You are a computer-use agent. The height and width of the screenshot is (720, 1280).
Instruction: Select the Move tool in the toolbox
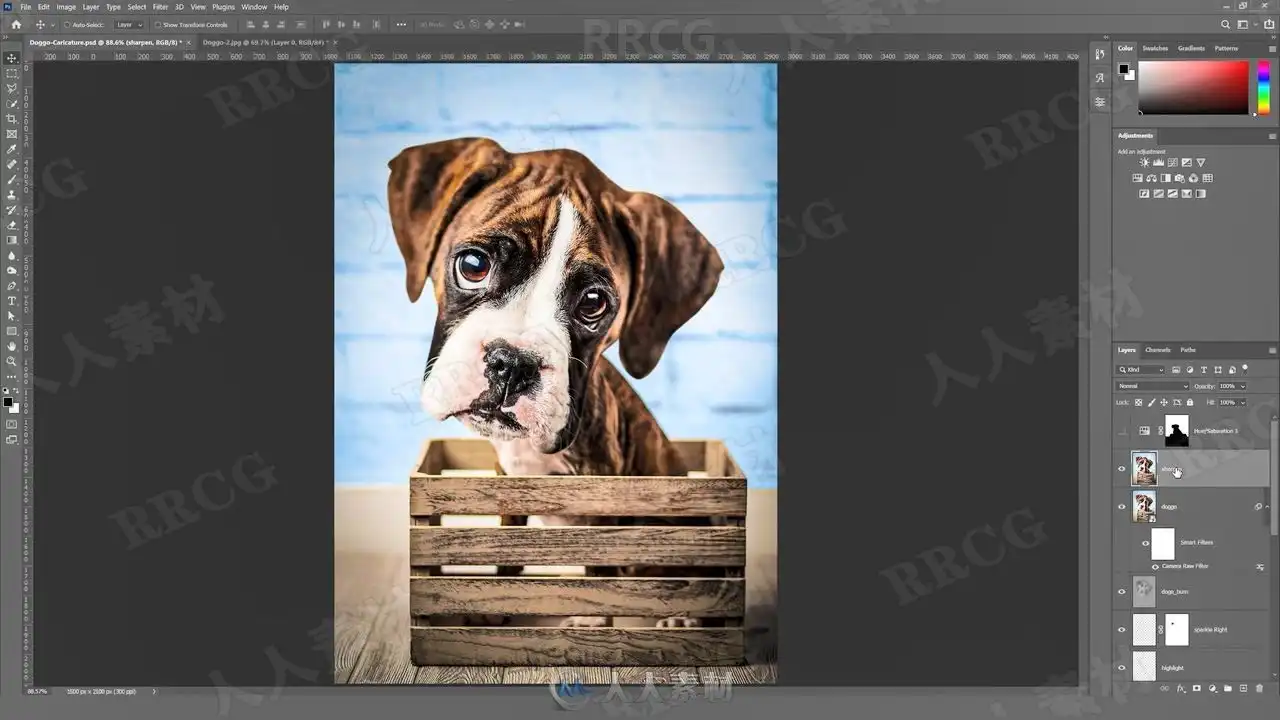tap(12, 58)
